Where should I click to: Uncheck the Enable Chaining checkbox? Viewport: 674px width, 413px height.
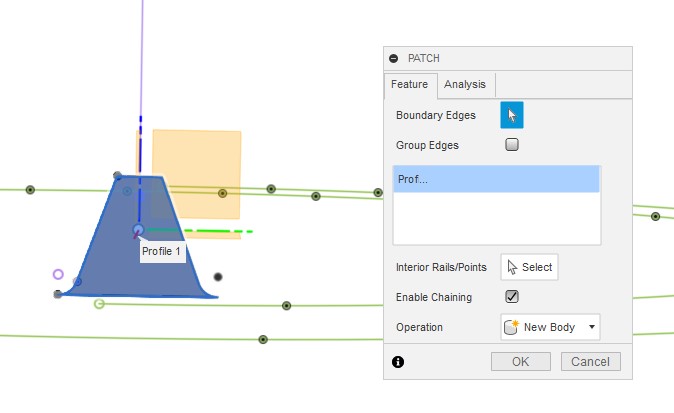pyautogui.click(x=512, y=297)
